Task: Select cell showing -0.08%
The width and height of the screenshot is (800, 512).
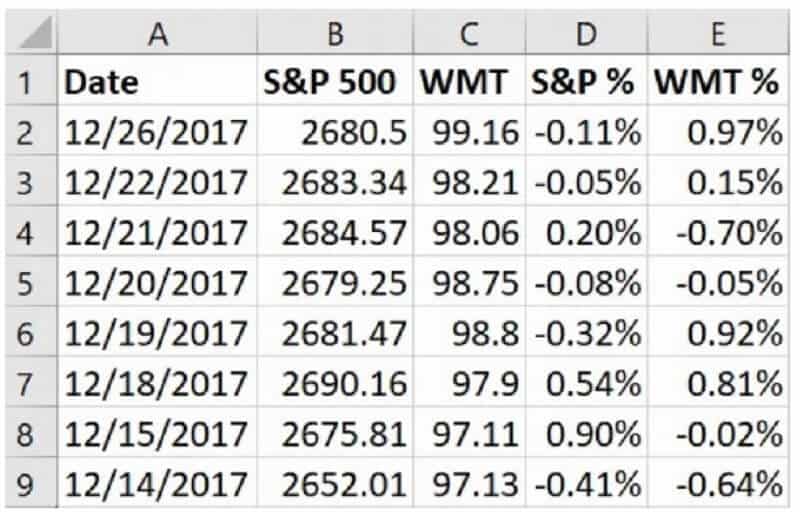Action: (586, 282)
